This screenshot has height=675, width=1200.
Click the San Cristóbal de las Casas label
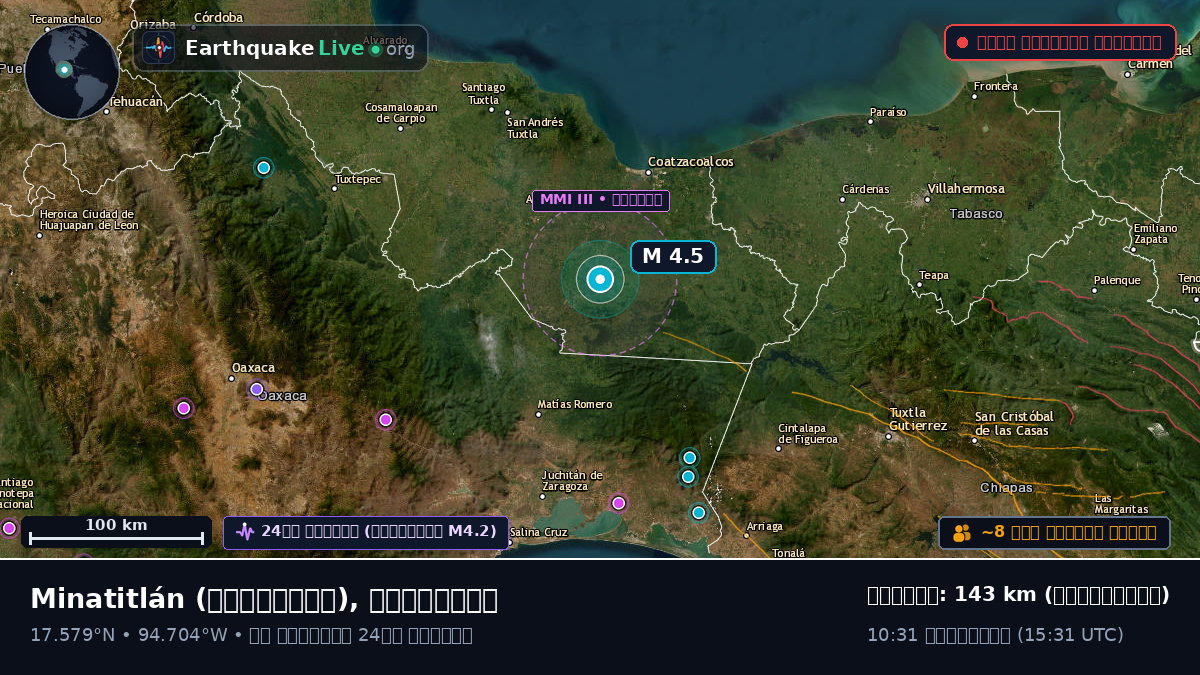(x=1014, y=424)
